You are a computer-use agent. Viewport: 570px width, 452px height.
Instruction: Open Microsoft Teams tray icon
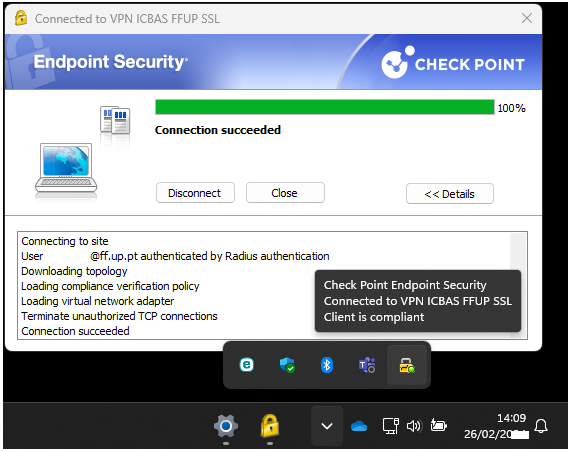point(367,365)
